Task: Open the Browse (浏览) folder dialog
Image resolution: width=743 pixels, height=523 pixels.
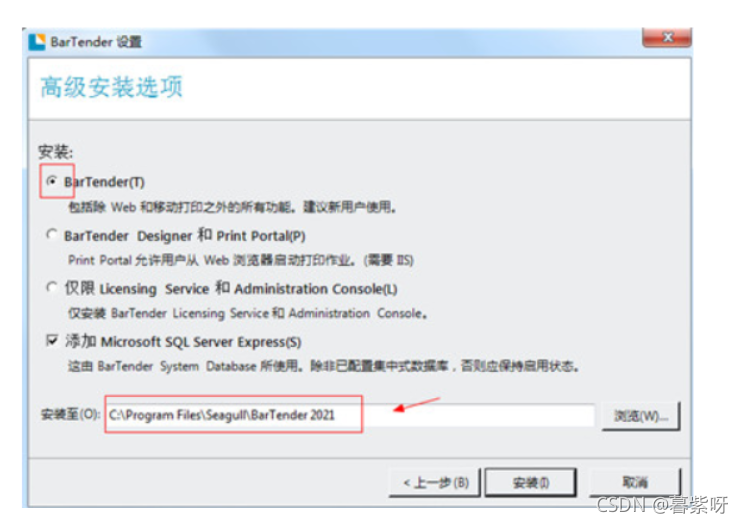Action: pyautogui.click(x=641, y=416)
